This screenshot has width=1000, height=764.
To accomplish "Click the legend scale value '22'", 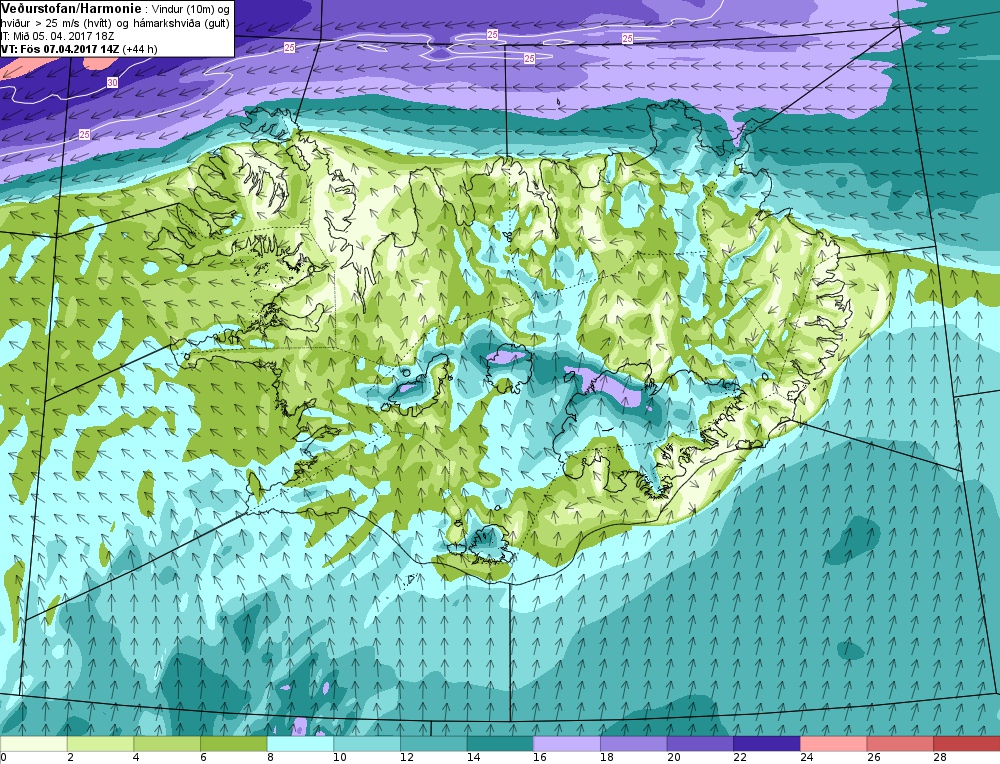I will [x=740, y=758].
